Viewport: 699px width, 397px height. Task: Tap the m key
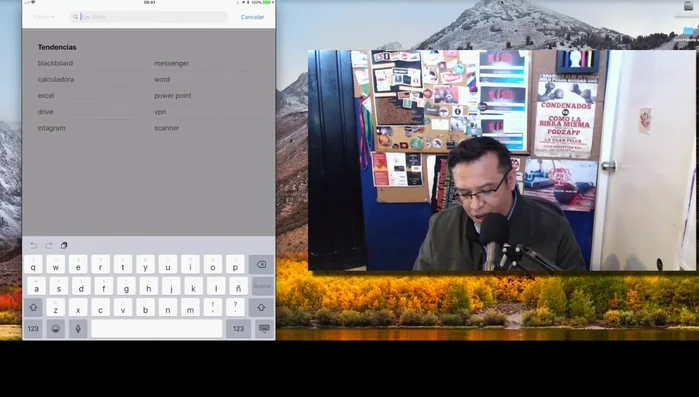coord(190,307)
